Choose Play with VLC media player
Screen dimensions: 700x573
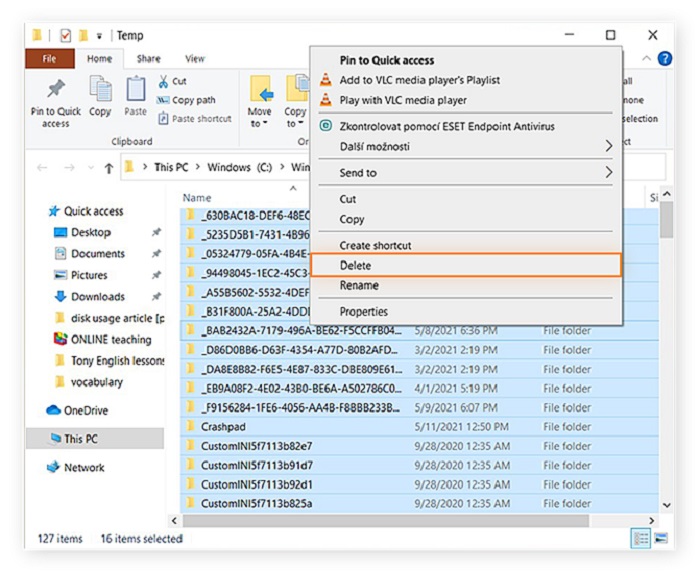[x=466, y=100]
